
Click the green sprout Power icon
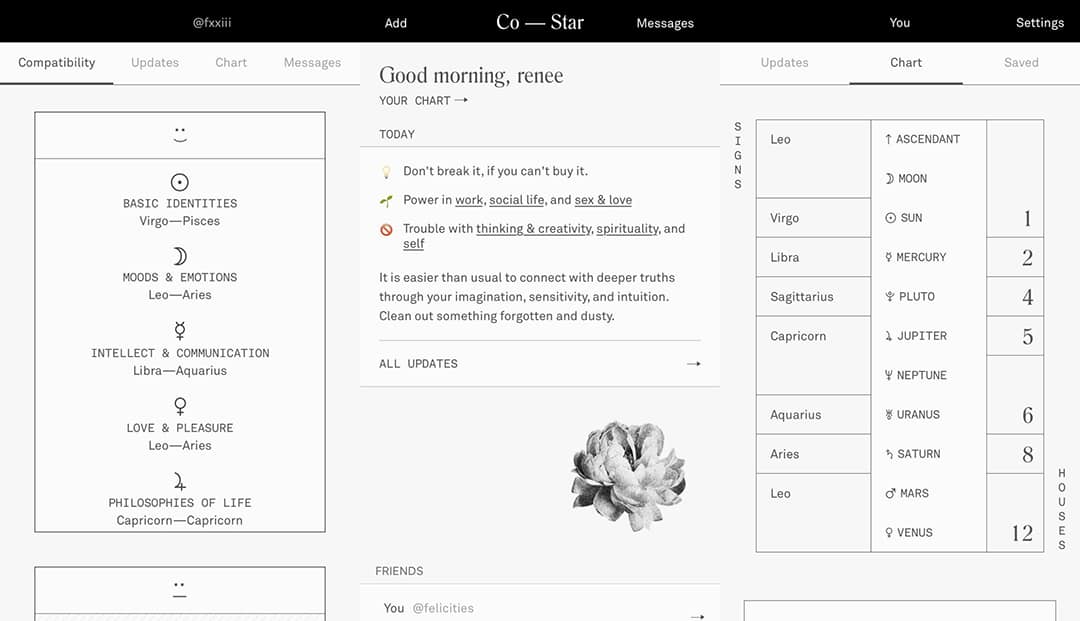(x=386, y=201)
